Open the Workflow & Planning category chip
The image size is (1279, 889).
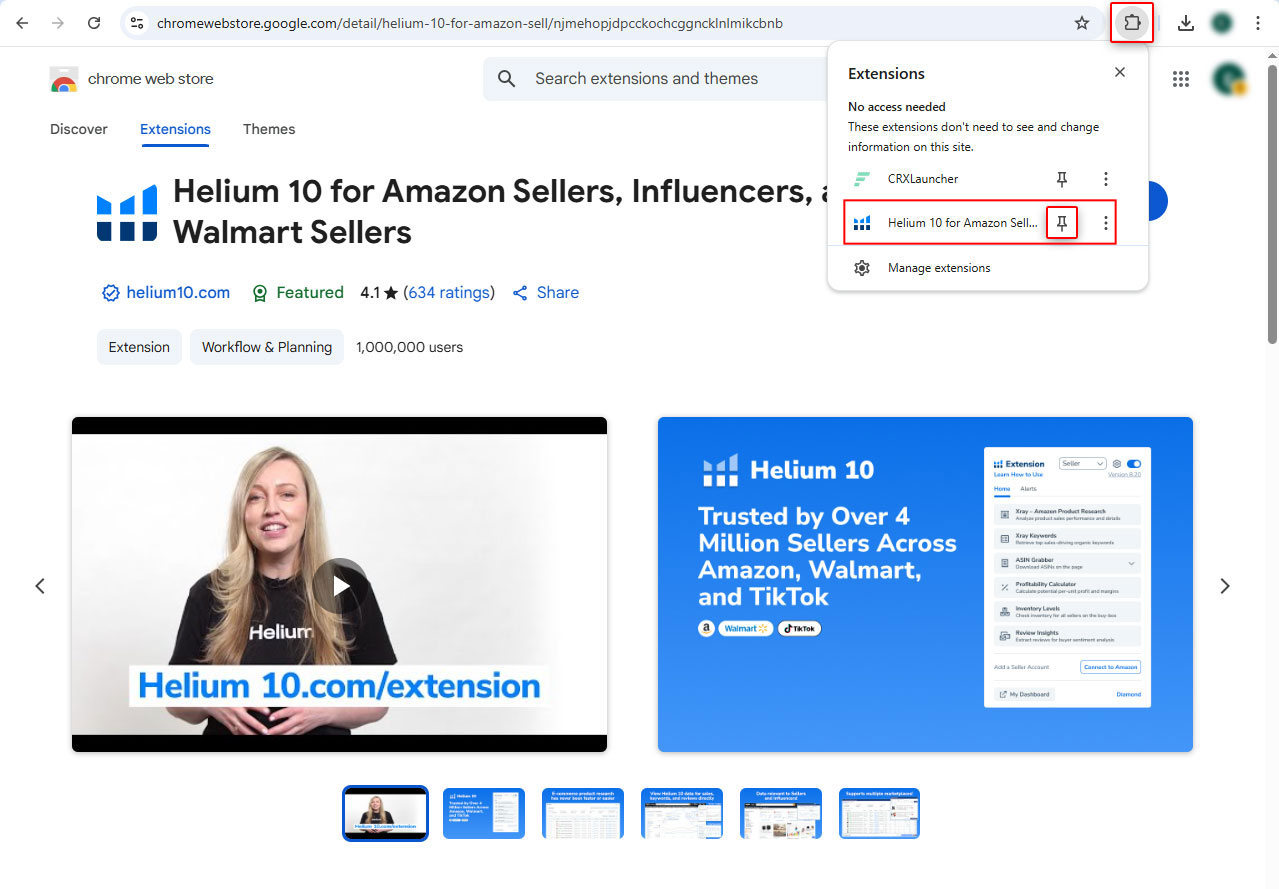267,347
